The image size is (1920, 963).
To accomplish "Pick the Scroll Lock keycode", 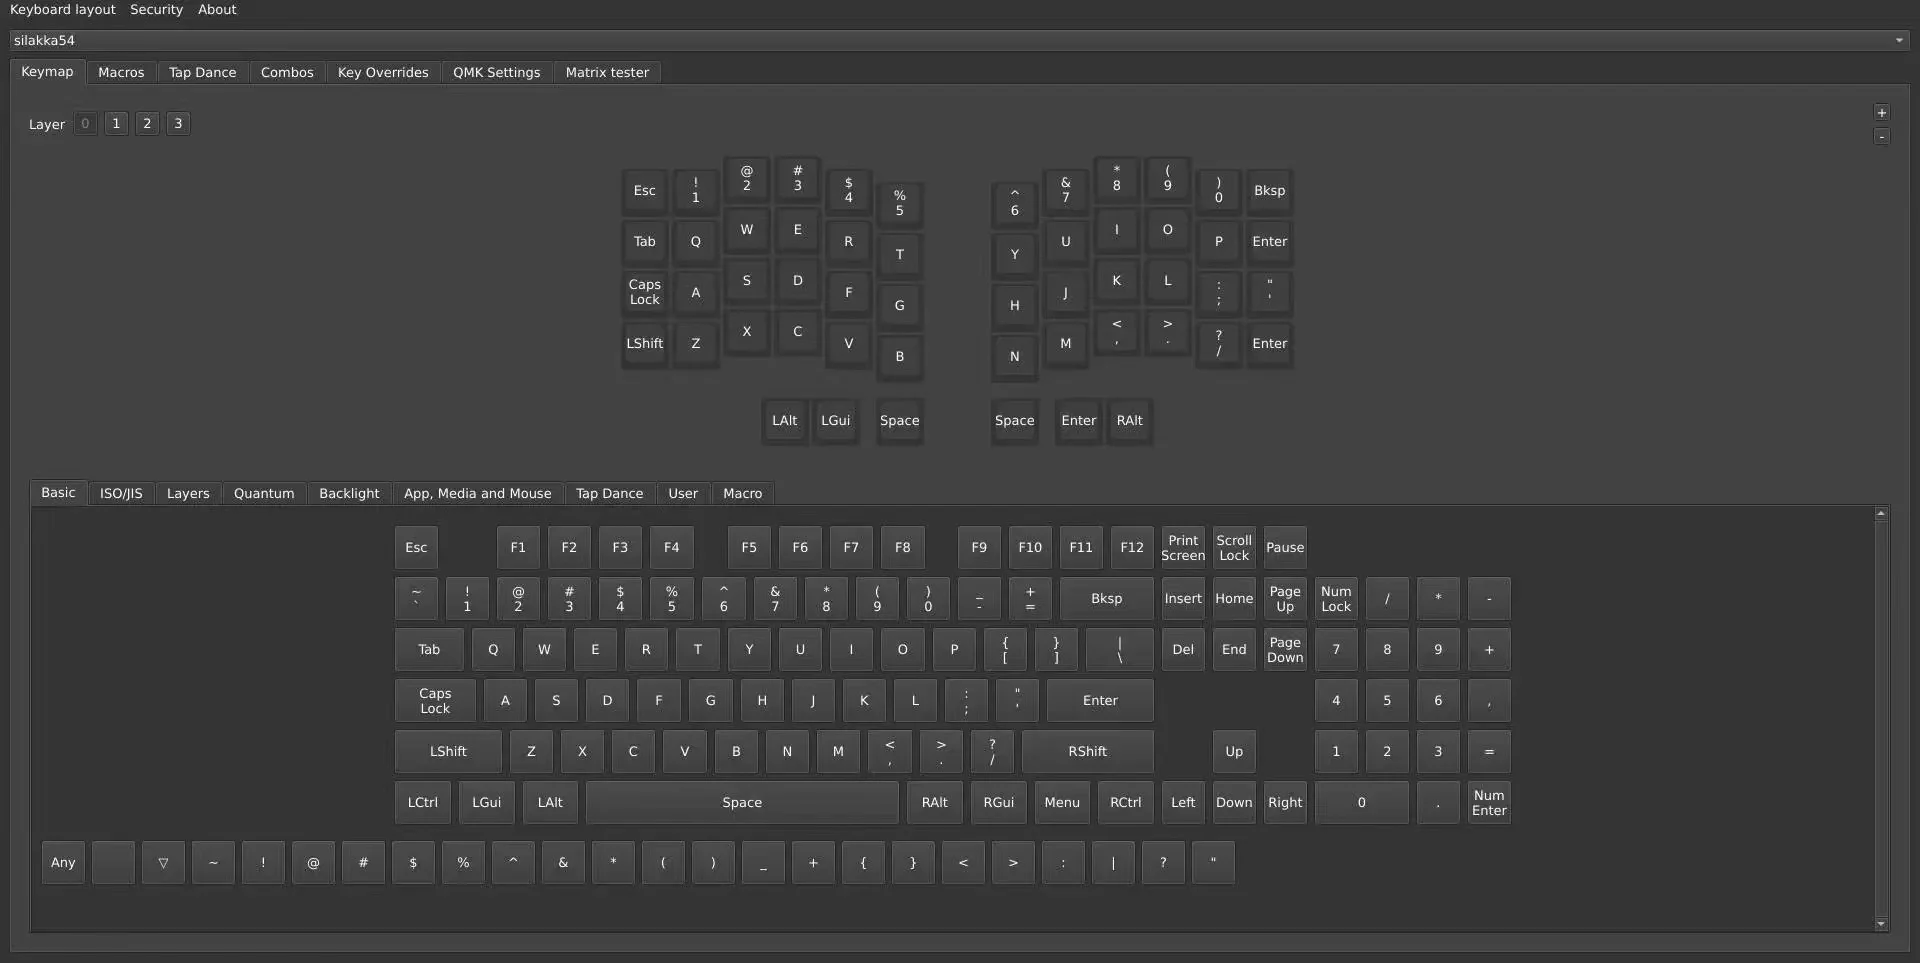I will pyautogui.click(x=1234, y=547).
